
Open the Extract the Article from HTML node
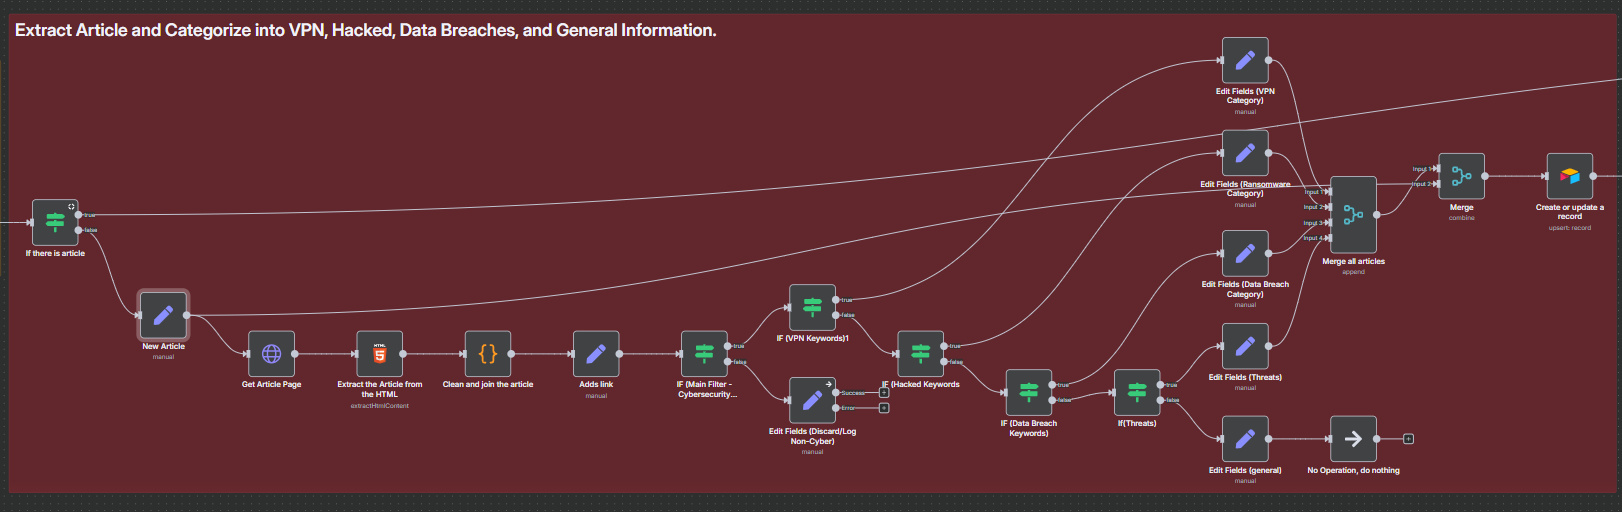(x=379, y=354)
